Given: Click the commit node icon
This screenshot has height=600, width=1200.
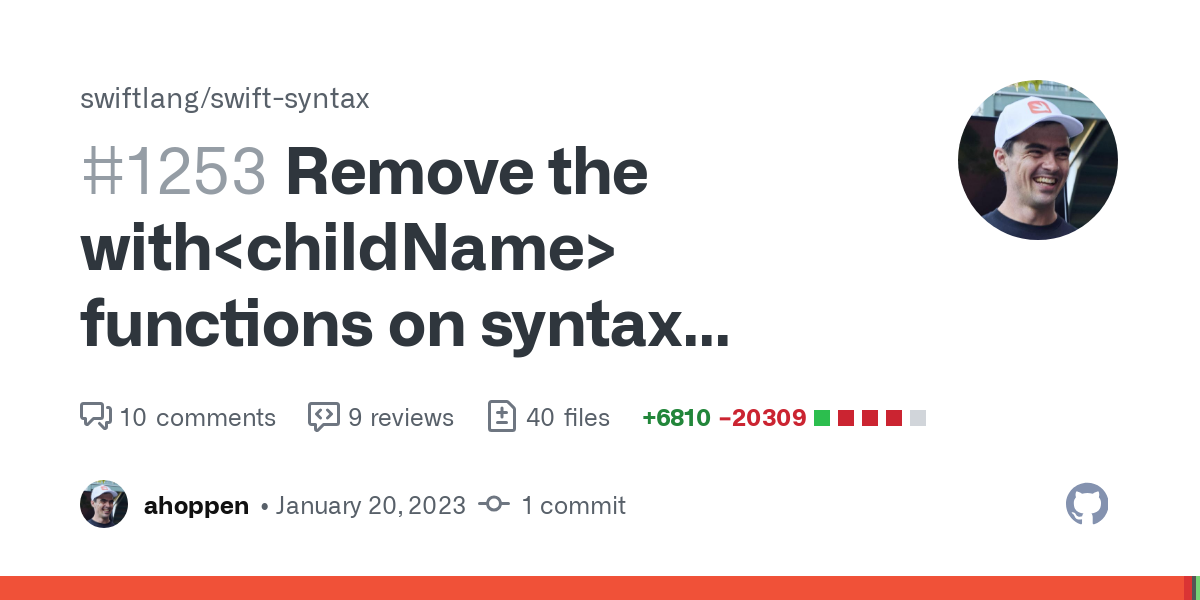Looking at the screenshot, I should click(x=494, y=505).
